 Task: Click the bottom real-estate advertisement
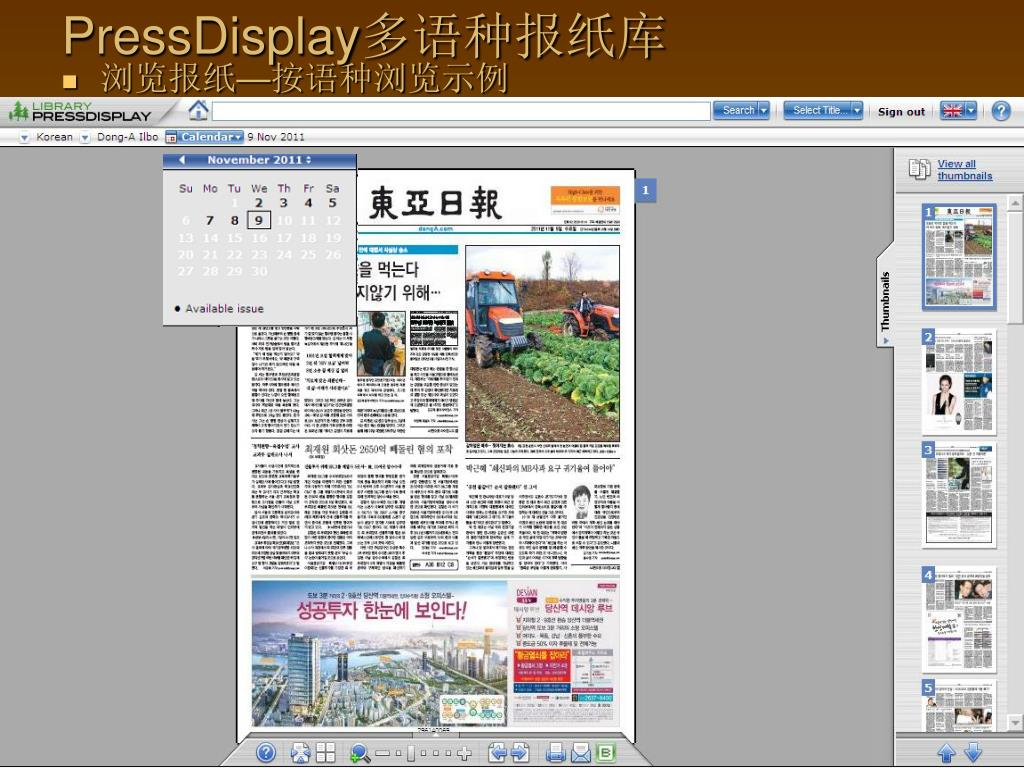coord(436,653)
